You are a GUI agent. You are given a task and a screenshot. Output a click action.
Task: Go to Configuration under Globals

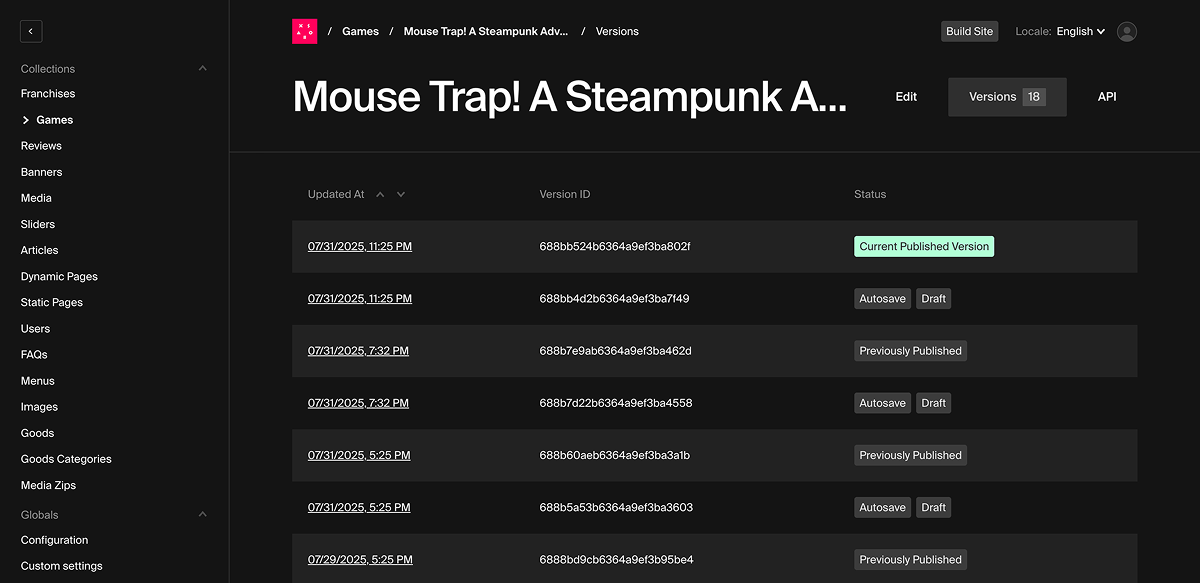(x=54, y=540)
